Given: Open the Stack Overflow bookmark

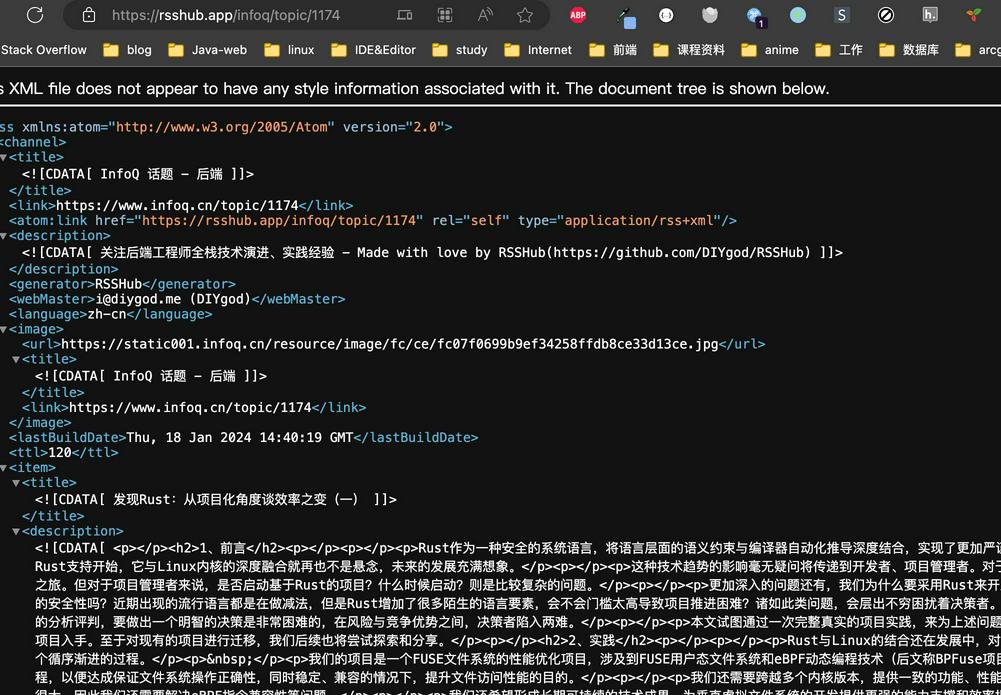Looking at the screenshot, I should pos(44,50).
